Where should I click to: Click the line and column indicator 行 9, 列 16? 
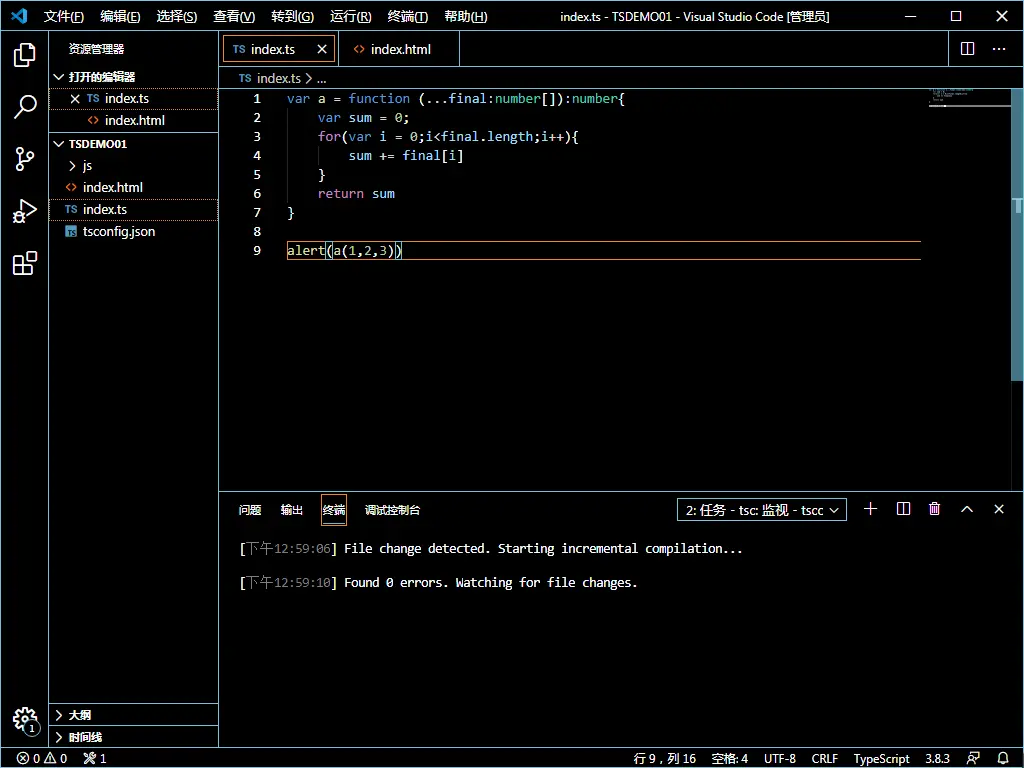664,758
